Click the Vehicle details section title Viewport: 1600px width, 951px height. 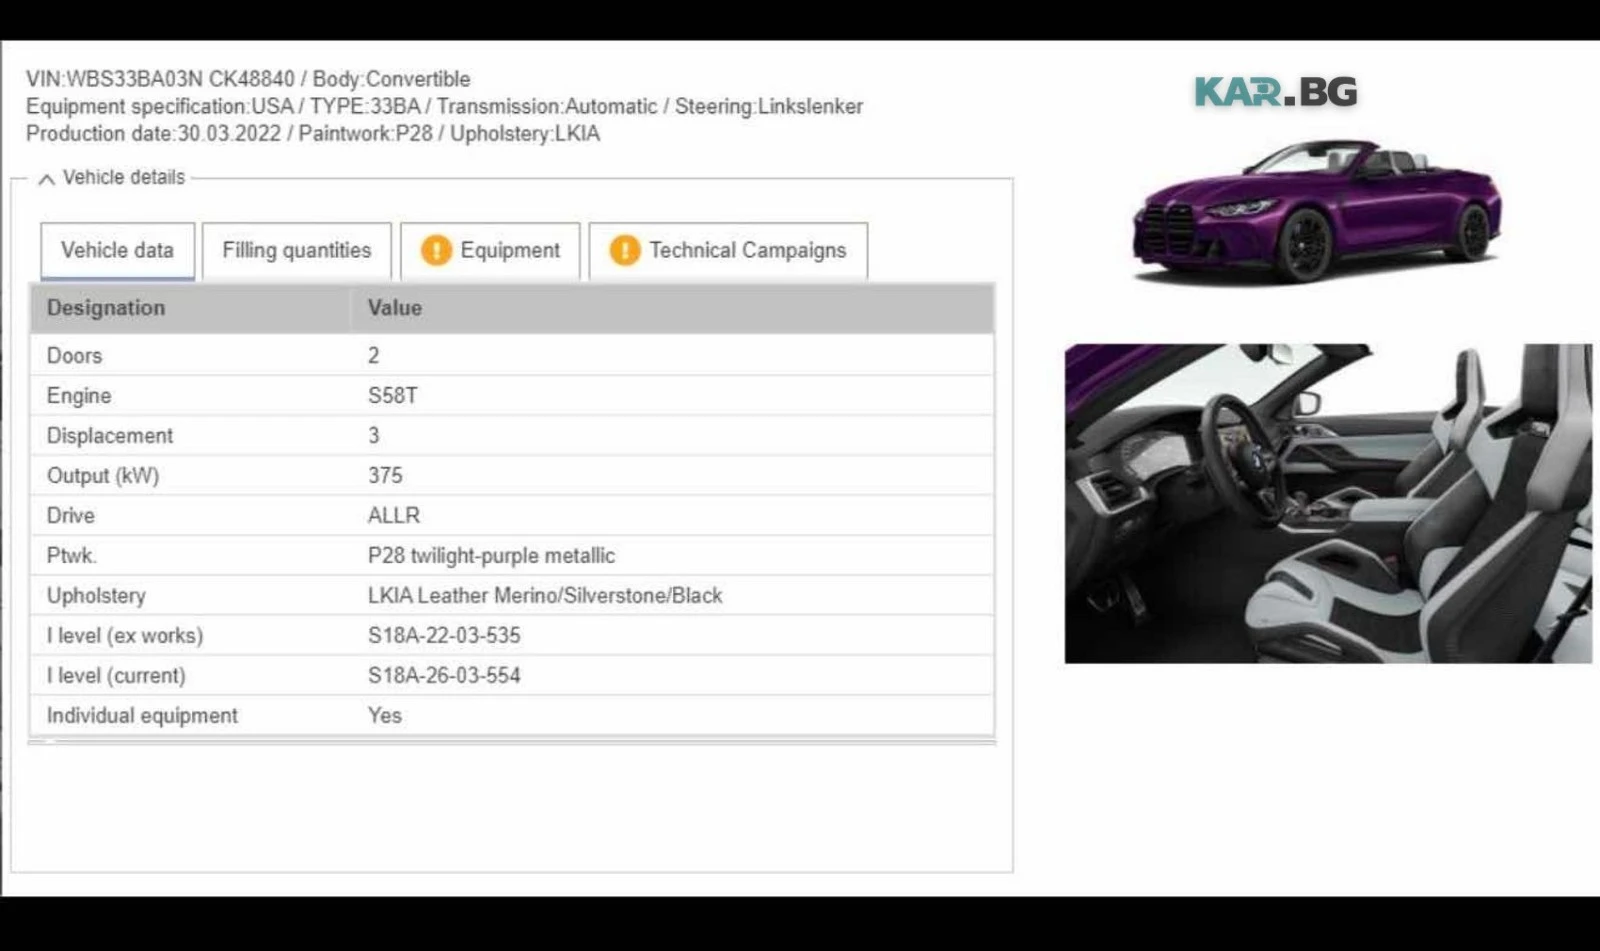[124, 178]
